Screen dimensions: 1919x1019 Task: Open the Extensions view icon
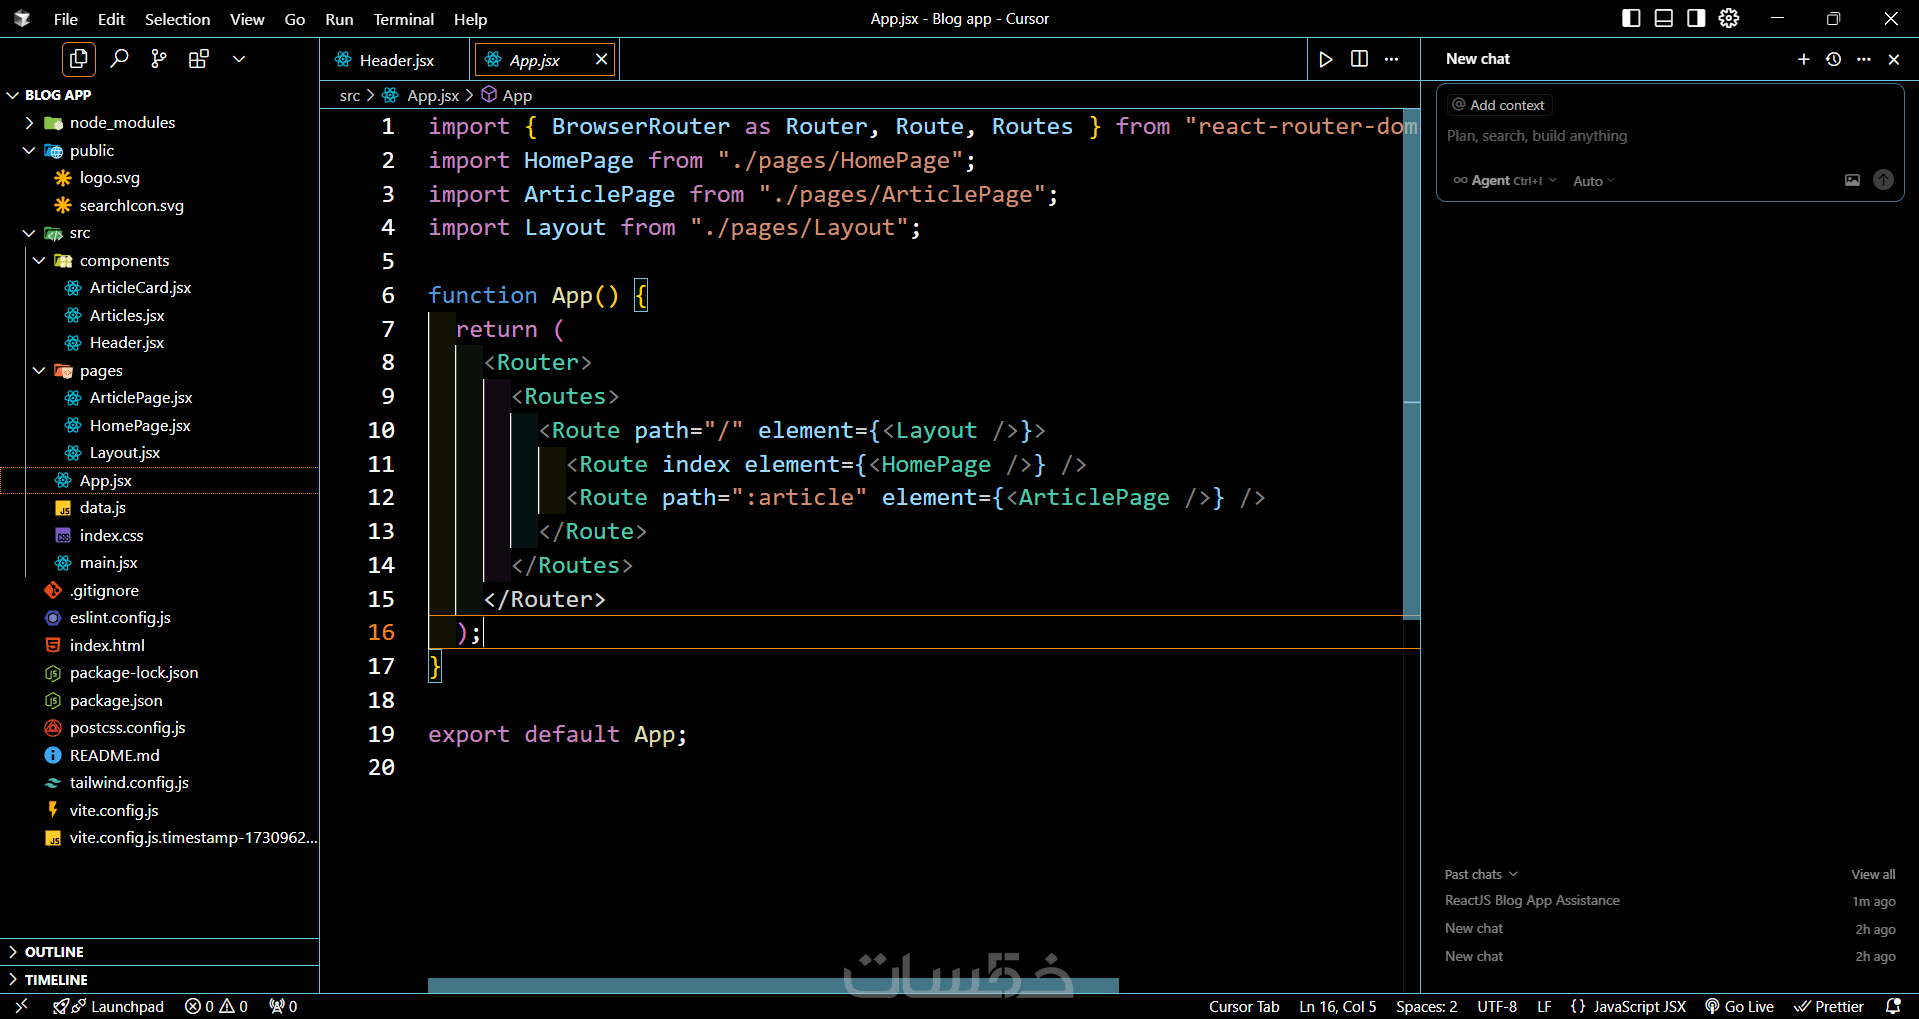coord(199,59)
